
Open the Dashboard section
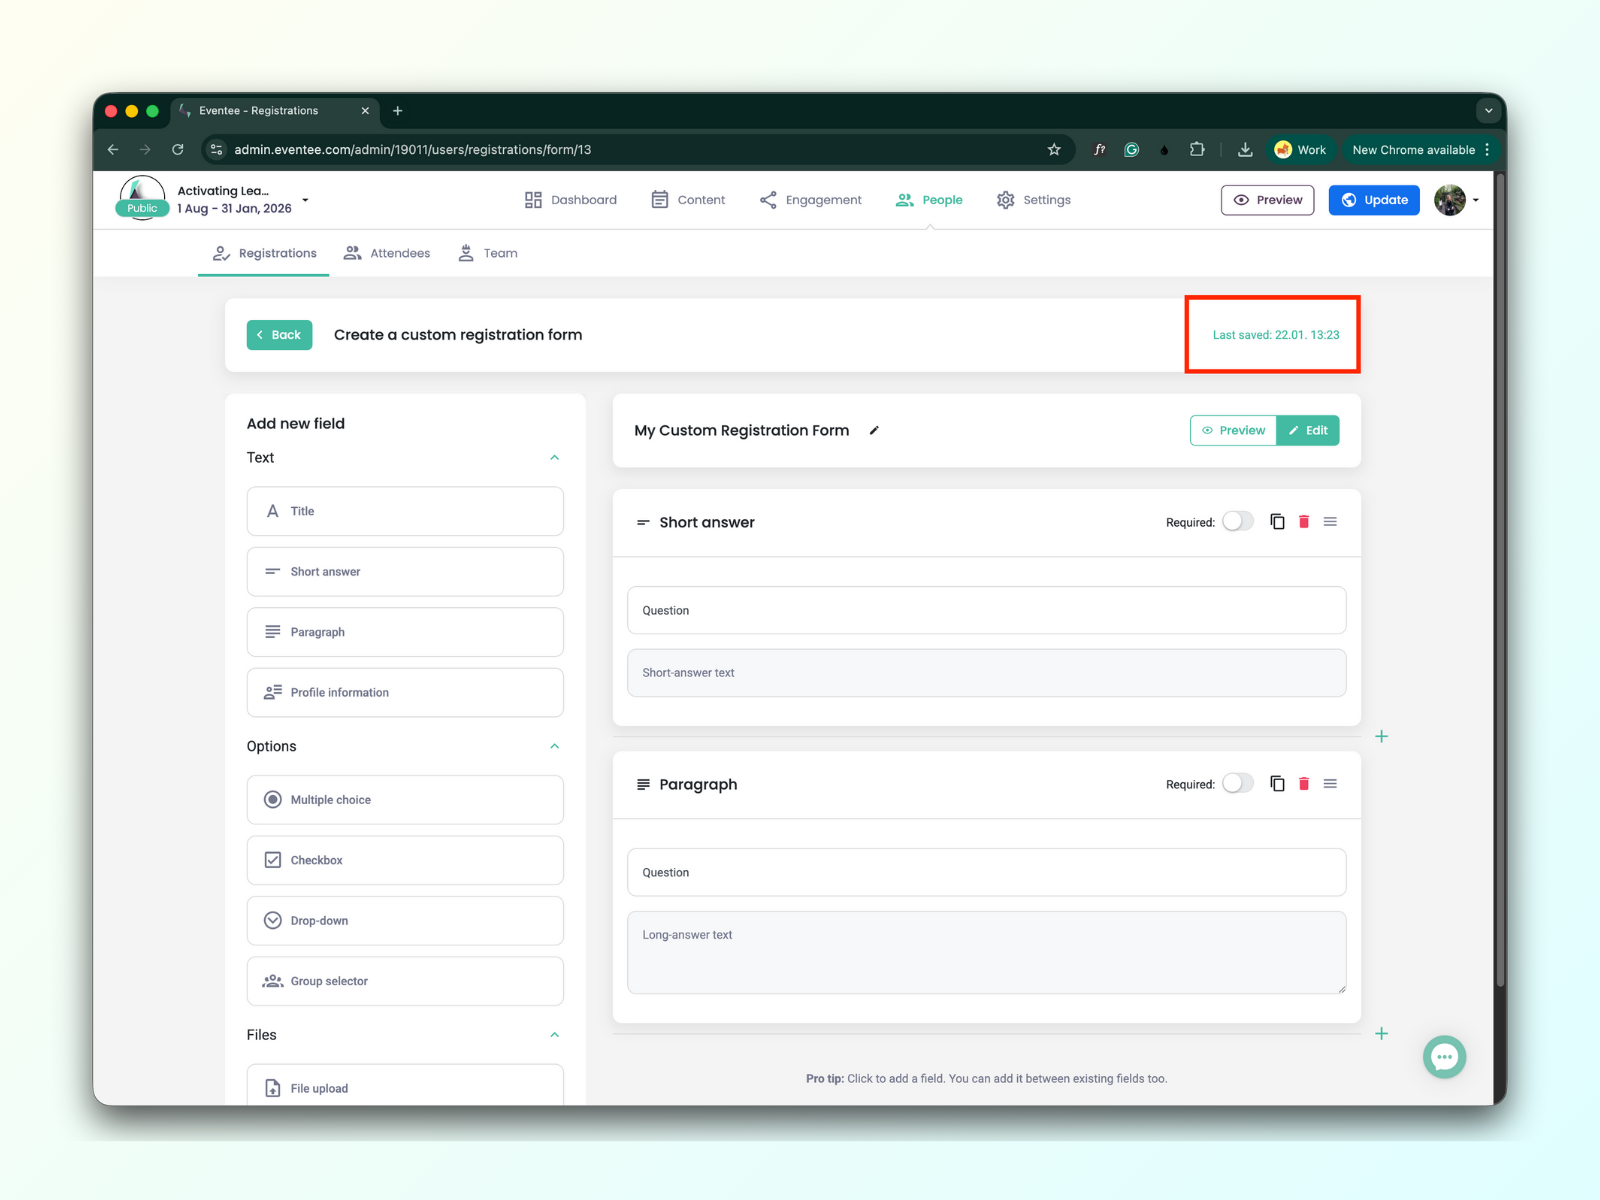pos(571,200)
